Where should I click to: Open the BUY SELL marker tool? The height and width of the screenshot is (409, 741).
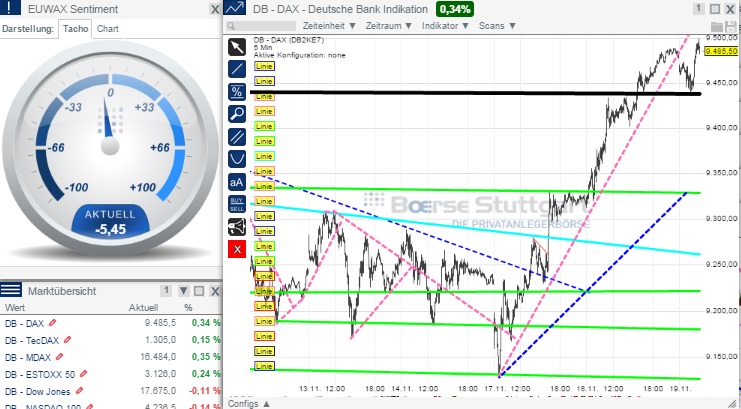pos(237,204)
